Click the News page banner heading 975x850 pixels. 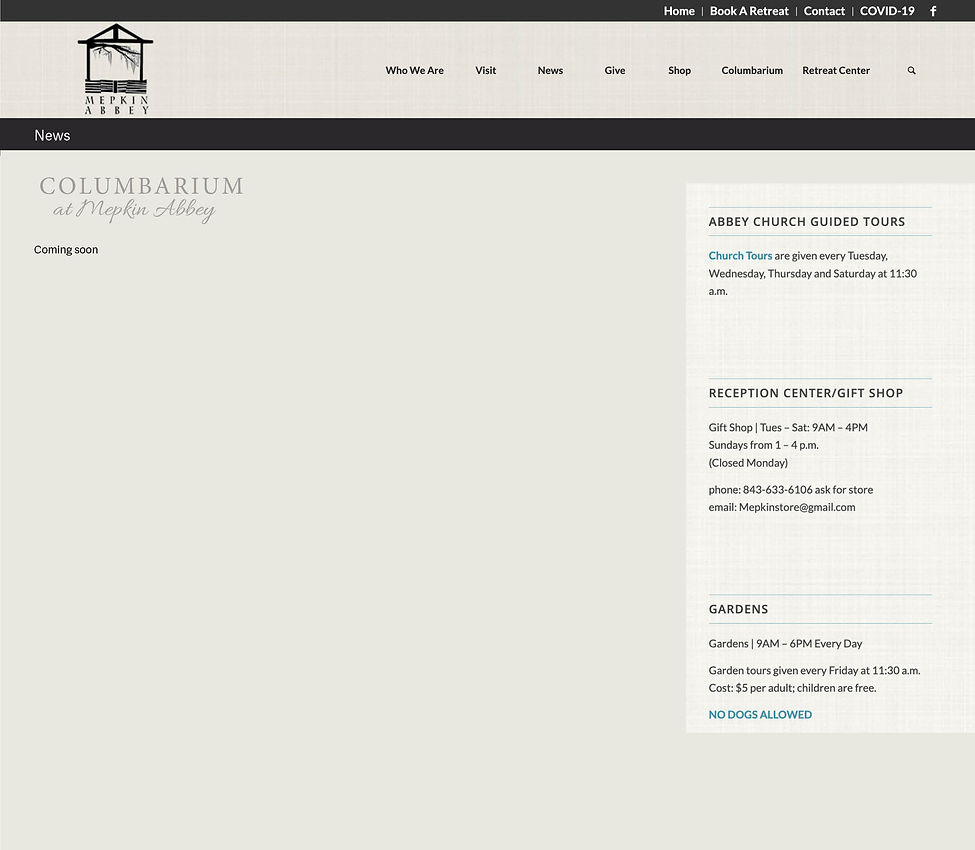click(x=52, y=135)
